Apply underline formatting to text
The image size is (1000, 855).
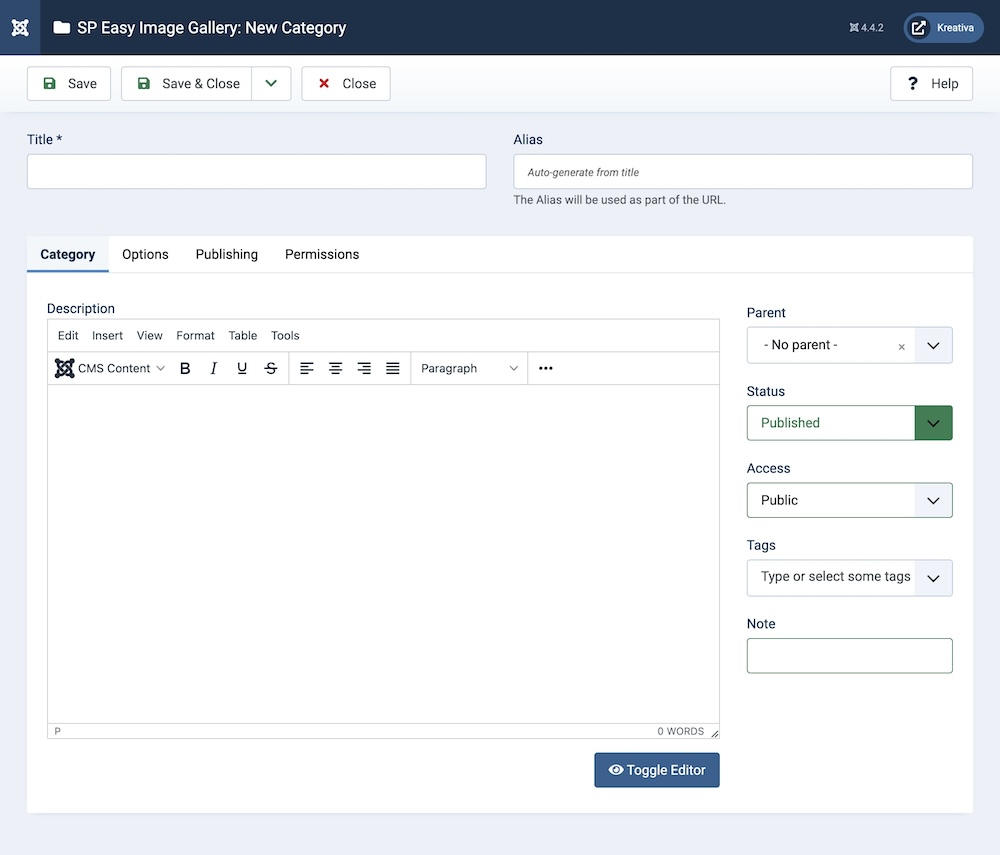[x=242, y=368]
